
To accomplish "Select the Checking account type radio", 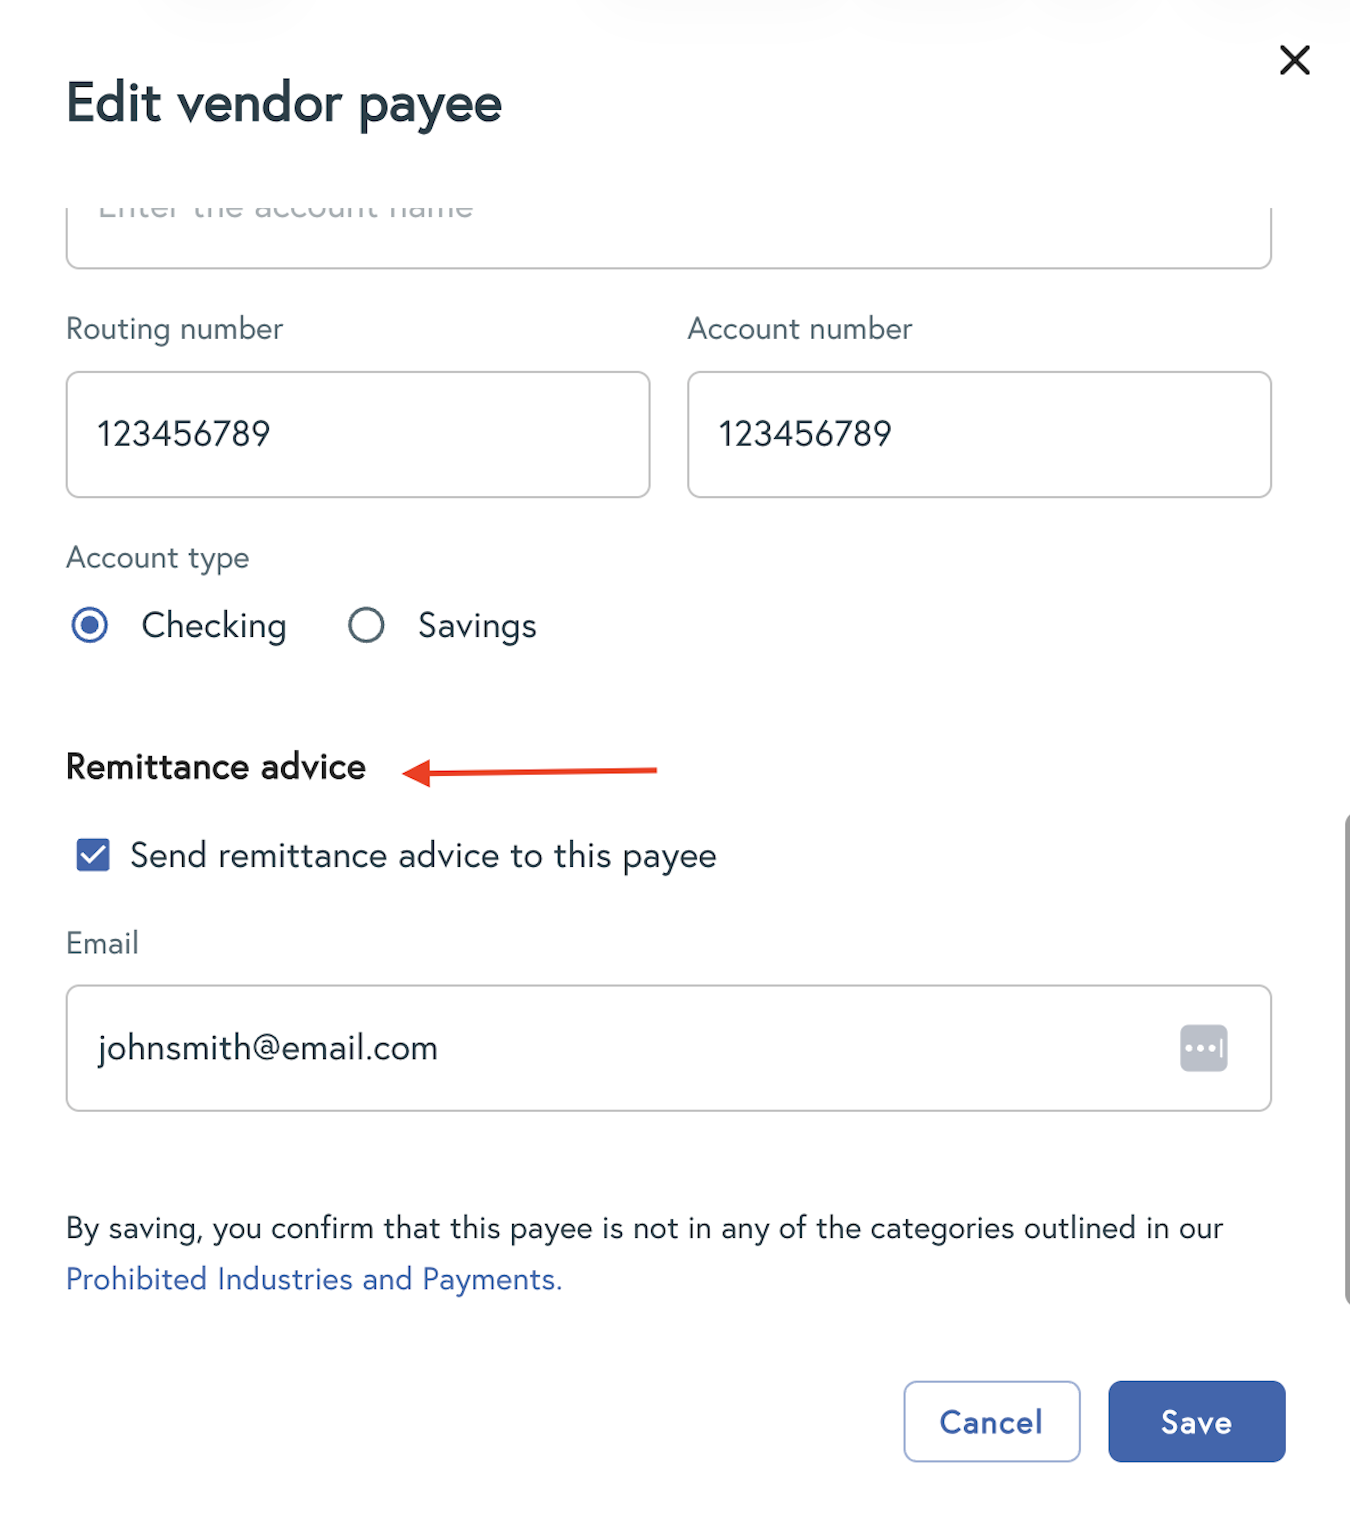I will (90, 626).
